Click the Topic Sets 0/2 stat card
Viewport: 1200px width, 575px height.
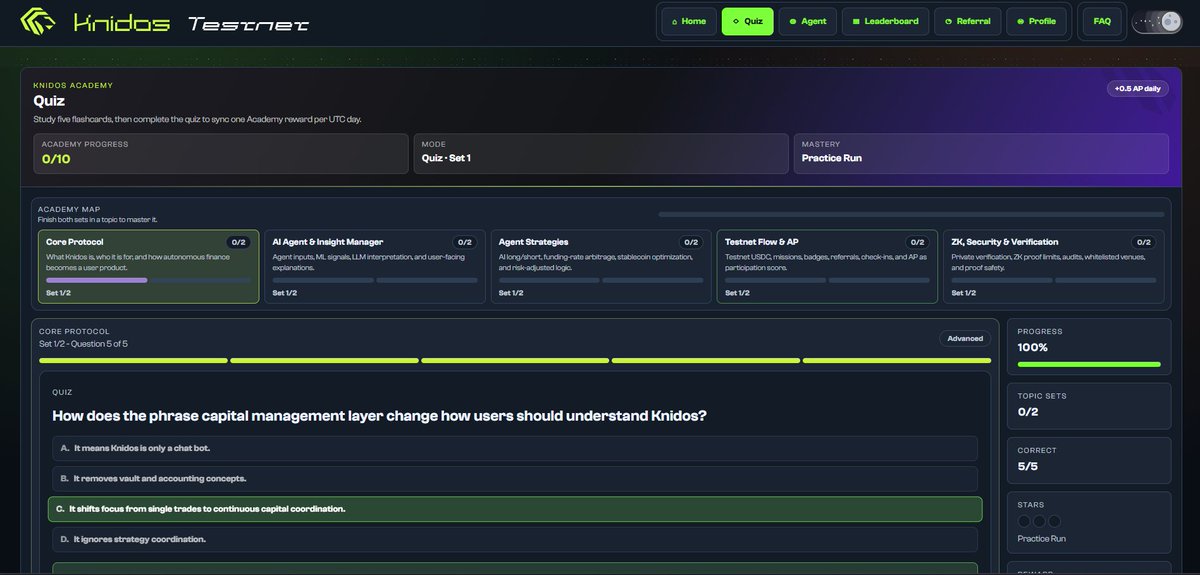coord(1089,405)
